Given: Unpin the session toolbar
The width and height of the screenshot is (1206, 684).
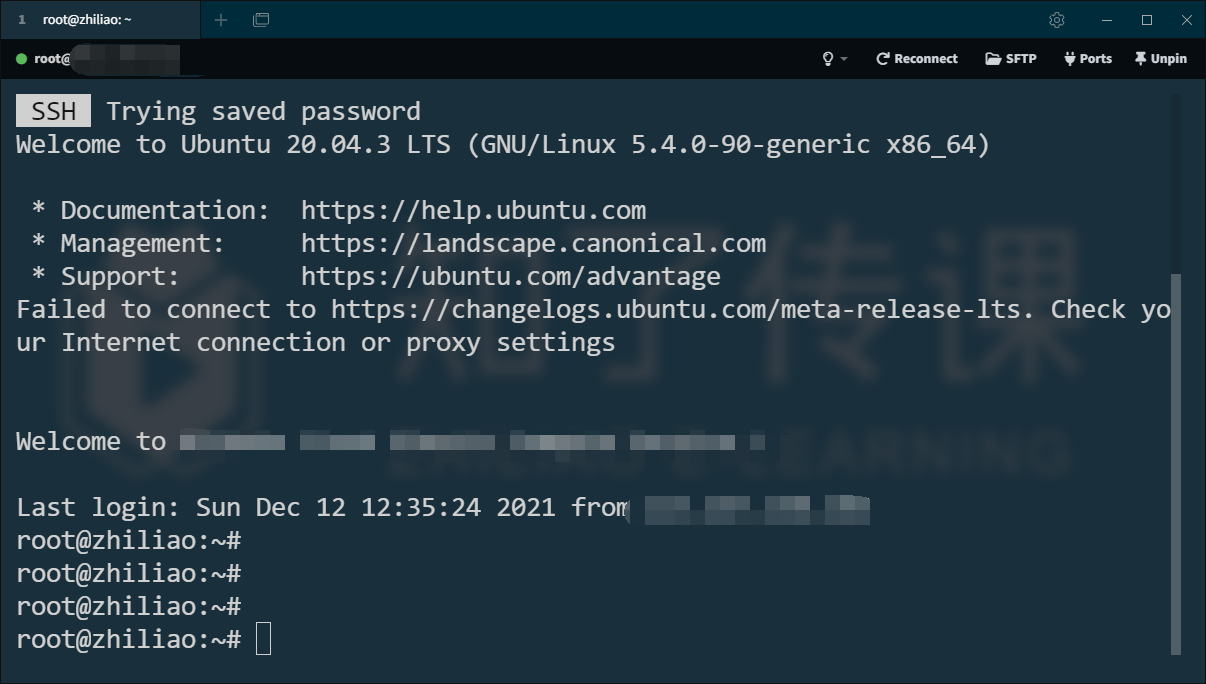Looking at the screenshot, I should coord(1160,59).
